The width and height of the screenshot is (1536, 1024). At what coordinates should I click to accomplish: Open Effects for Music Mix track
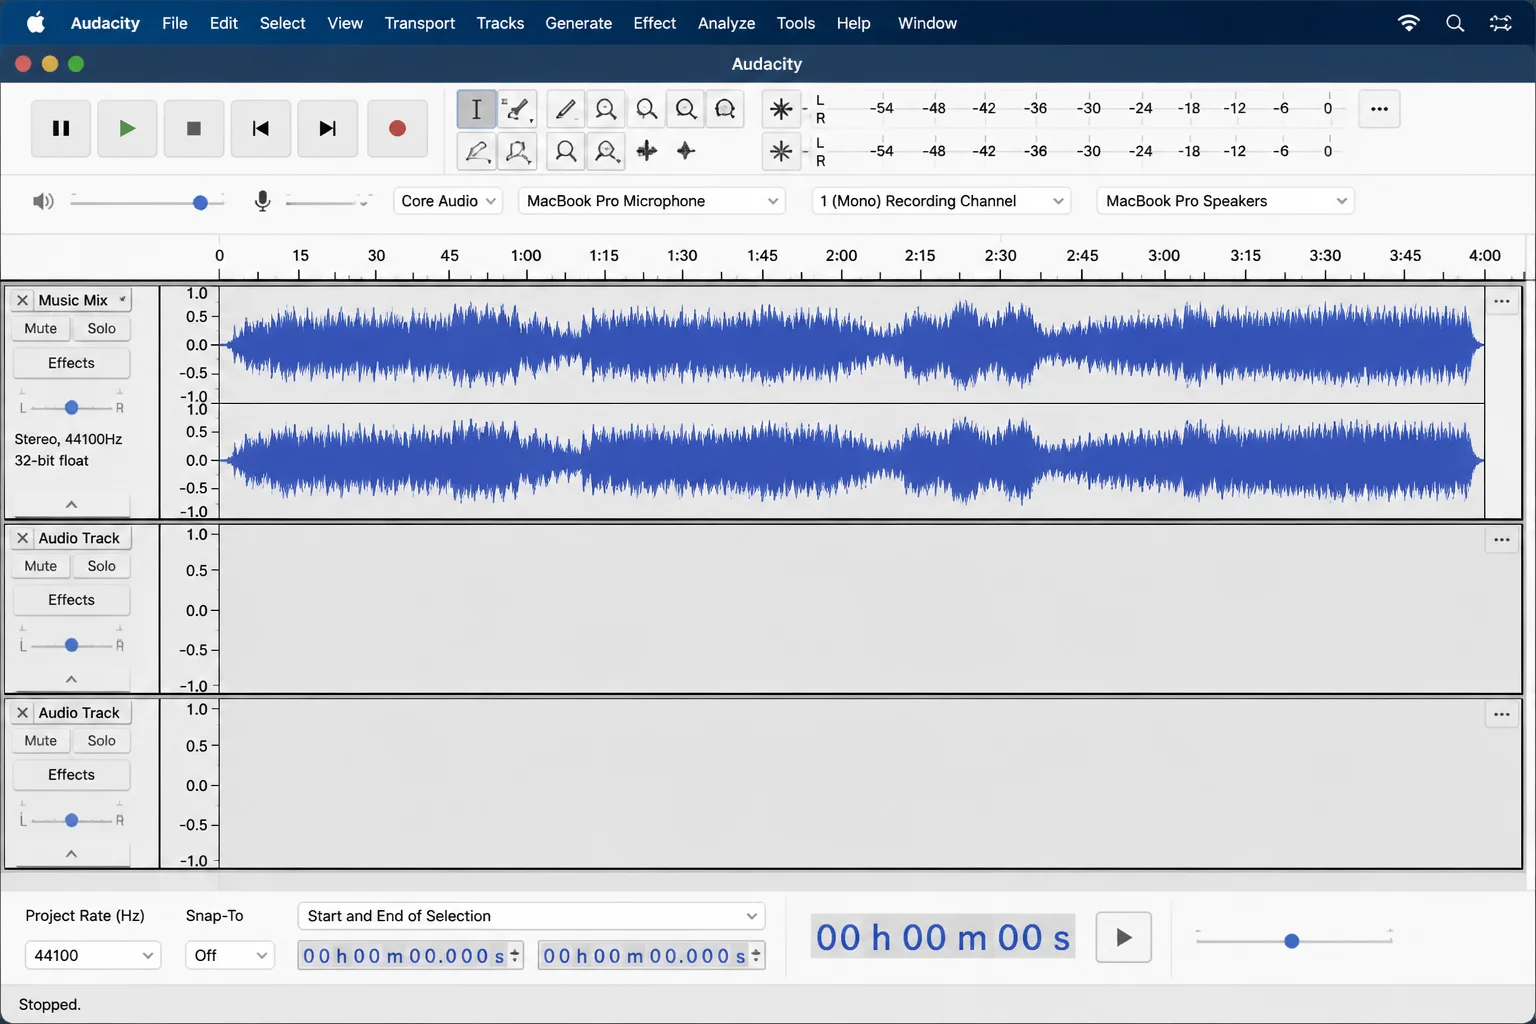tap(71, 363)
